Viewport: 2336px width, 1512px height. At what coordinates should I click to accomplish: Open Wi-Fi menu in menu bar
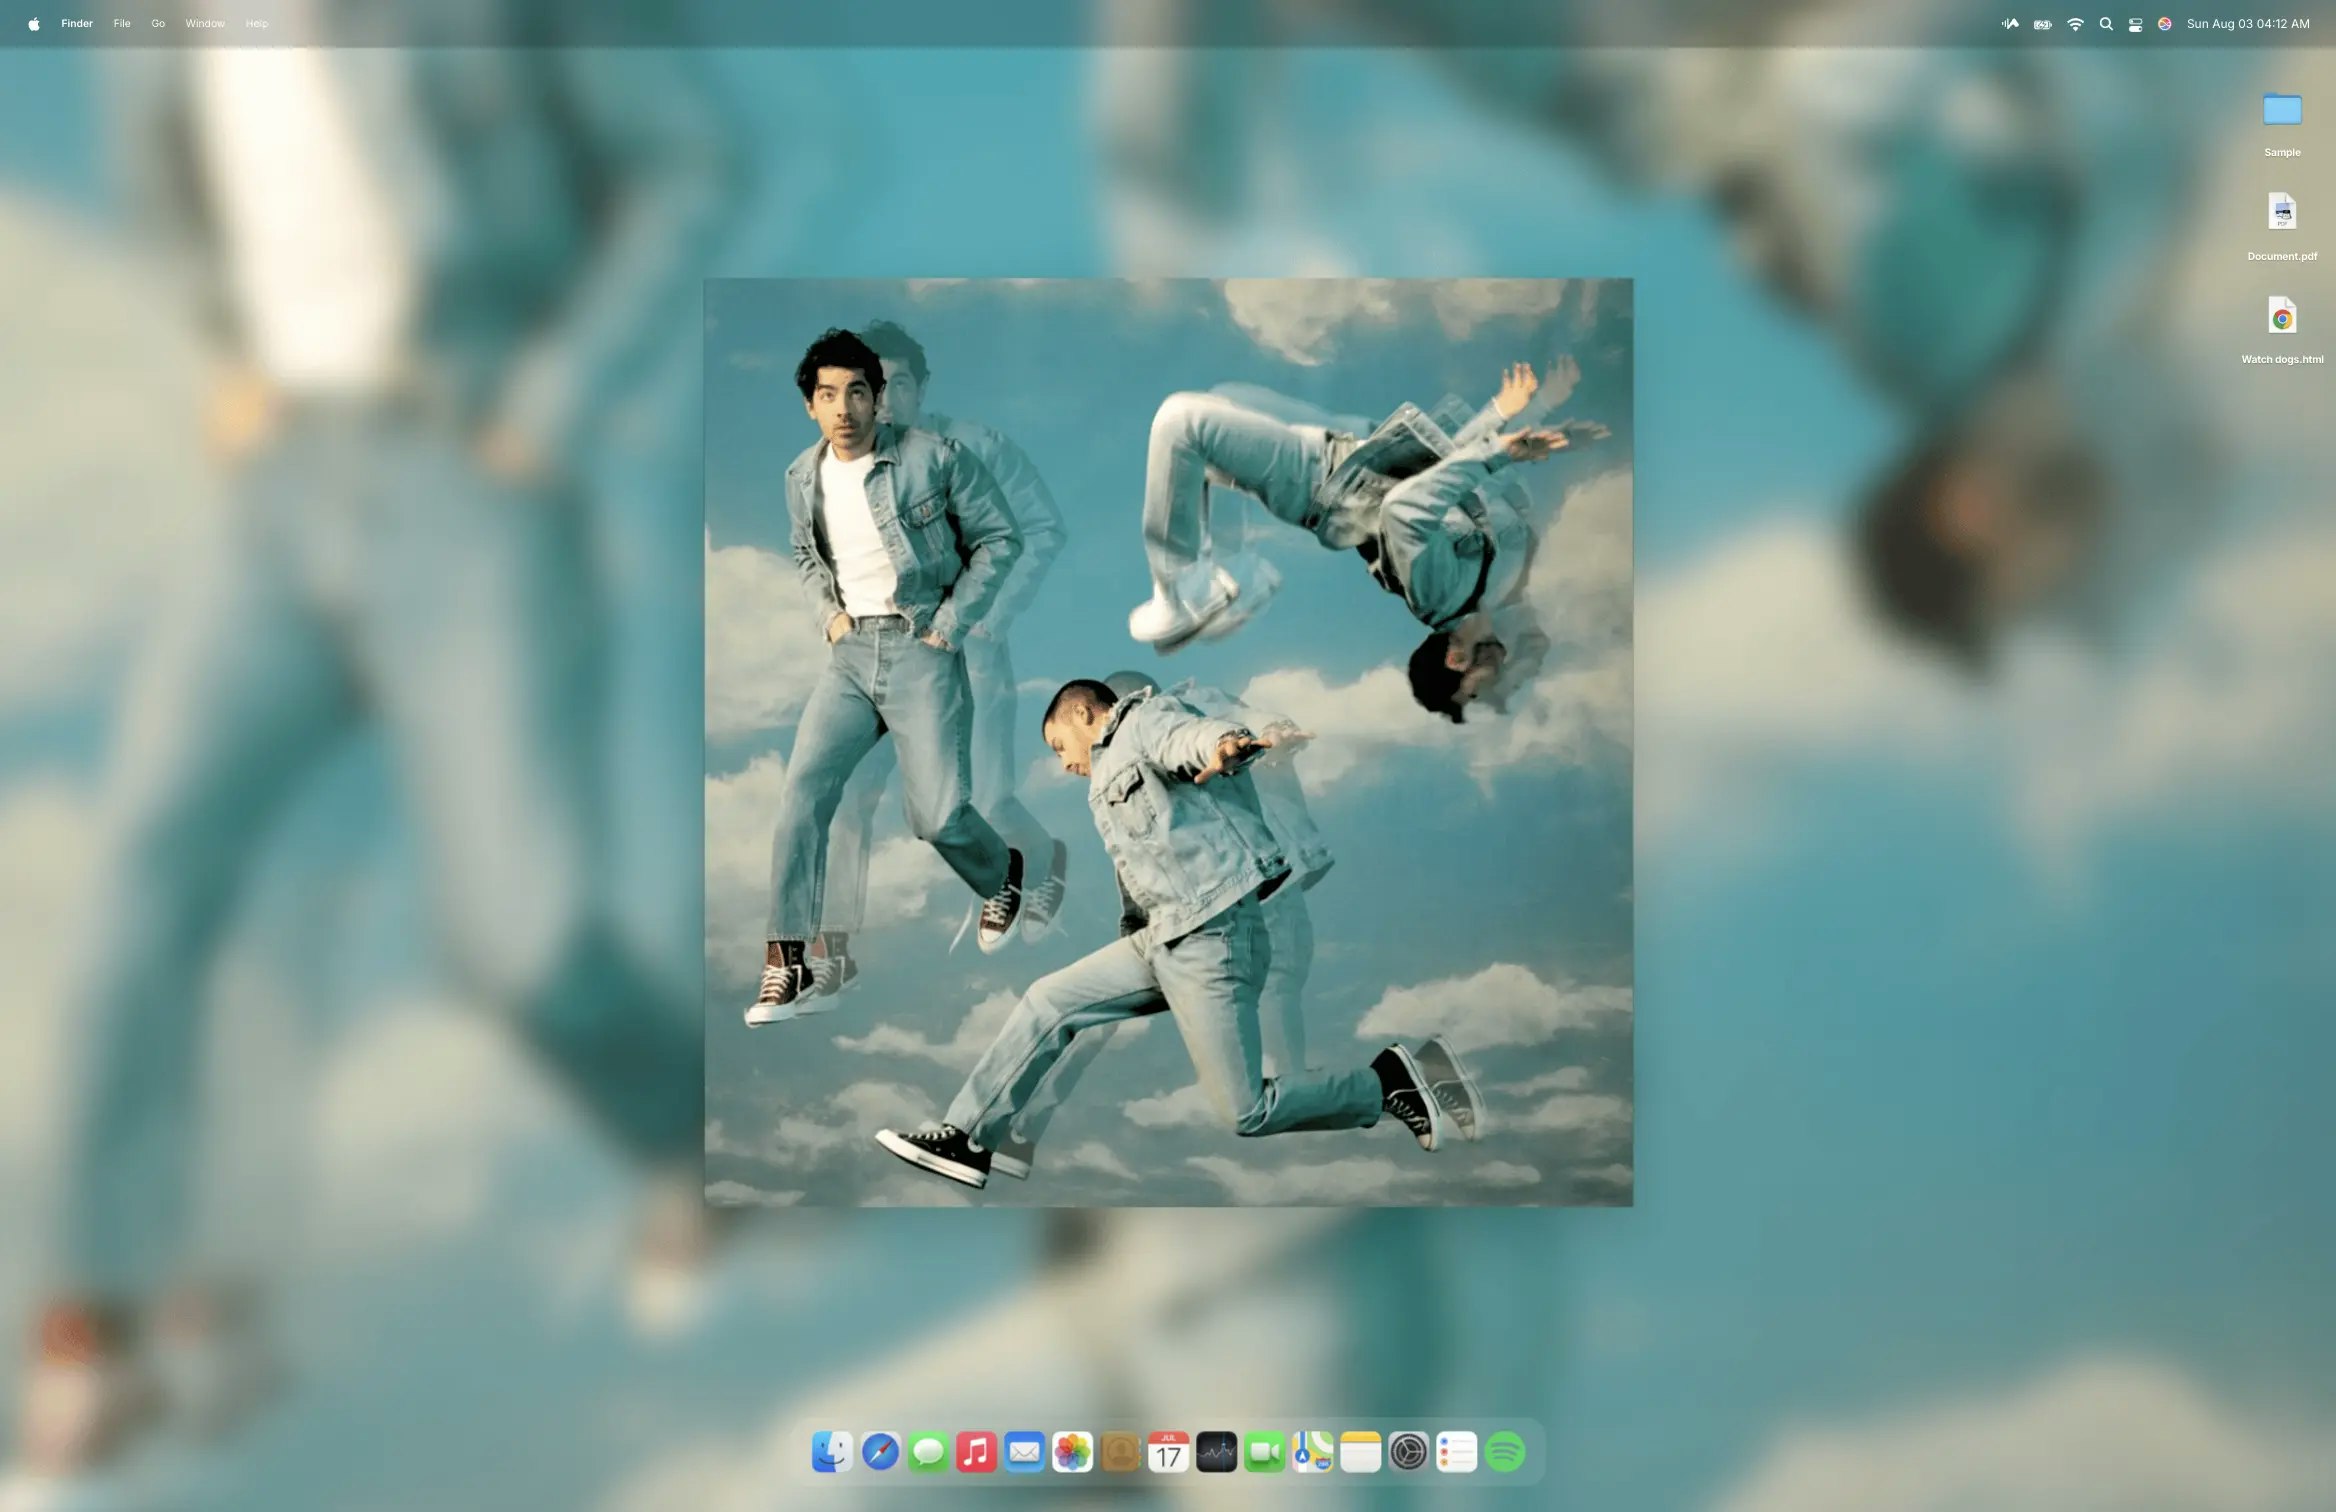pos(2075,24)
